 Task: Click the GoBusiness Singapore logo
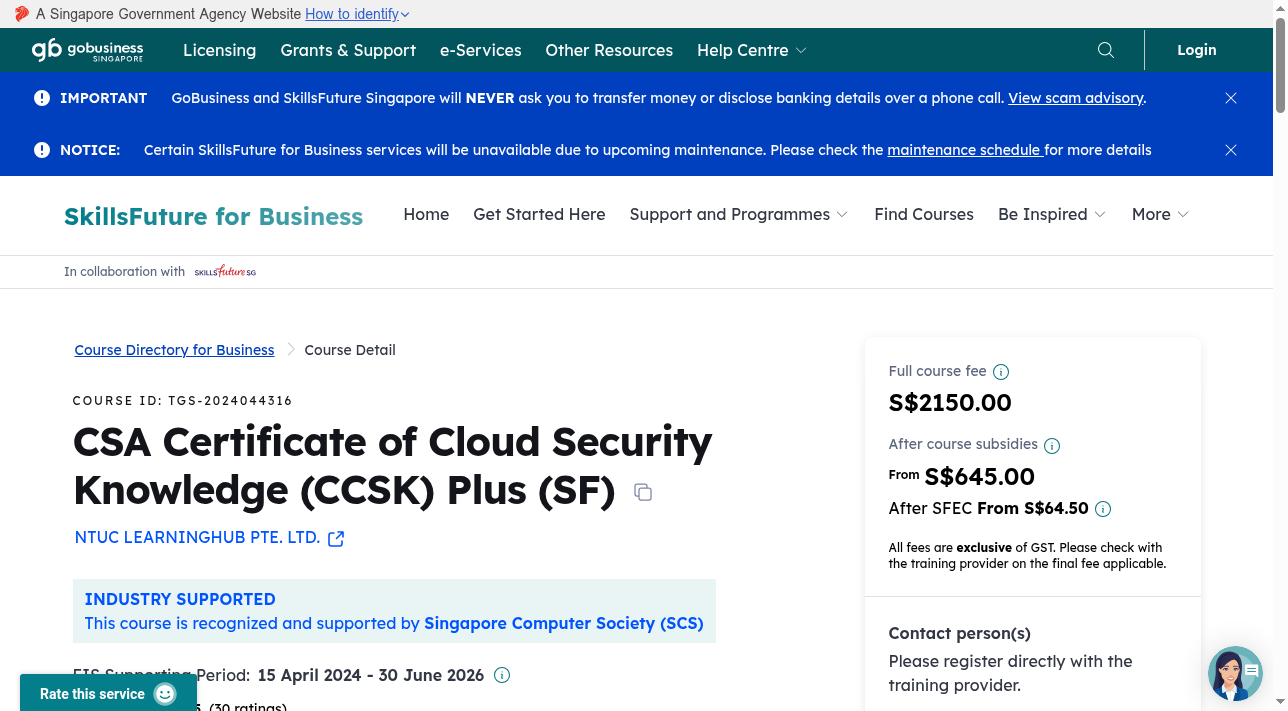pos(87,50)
